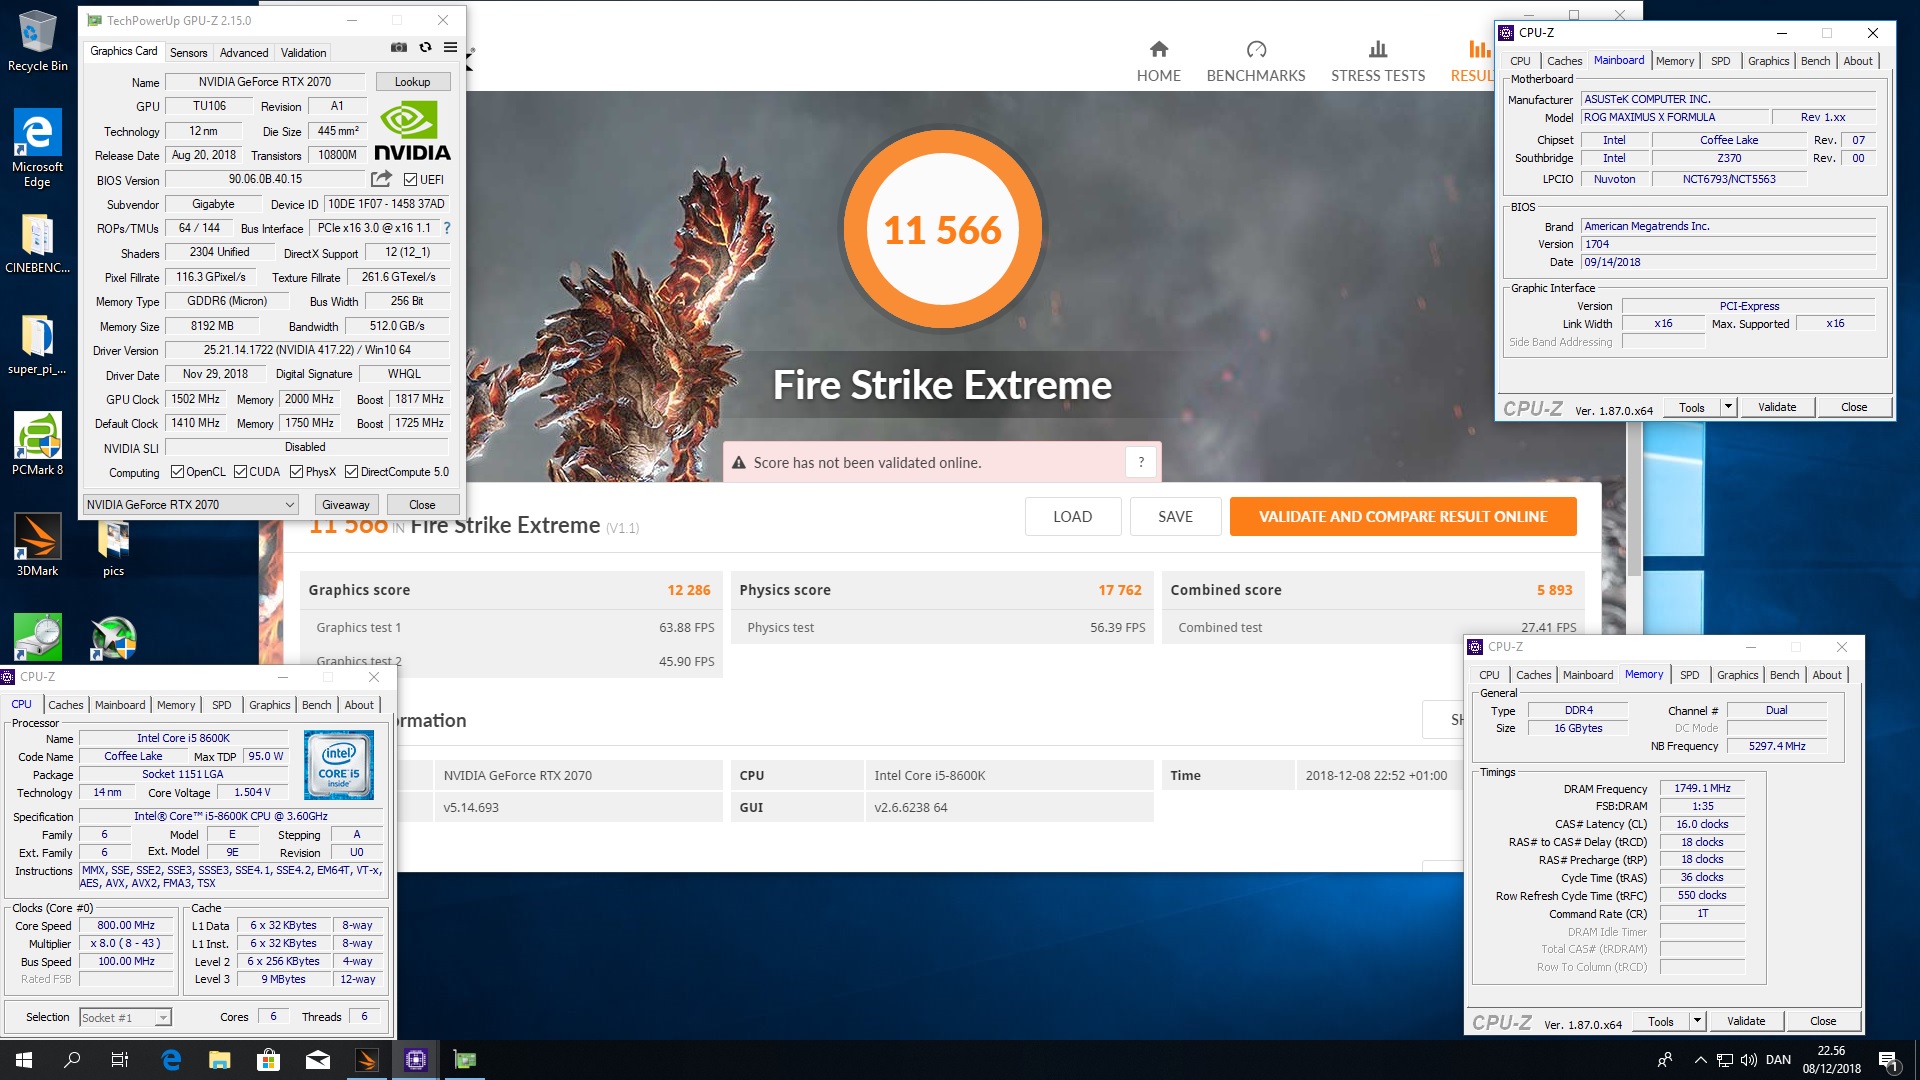The image size is (1920, 1080).
Task: Click the BIOS export share icon in GPU-Z
Action: tap(381, 179)
